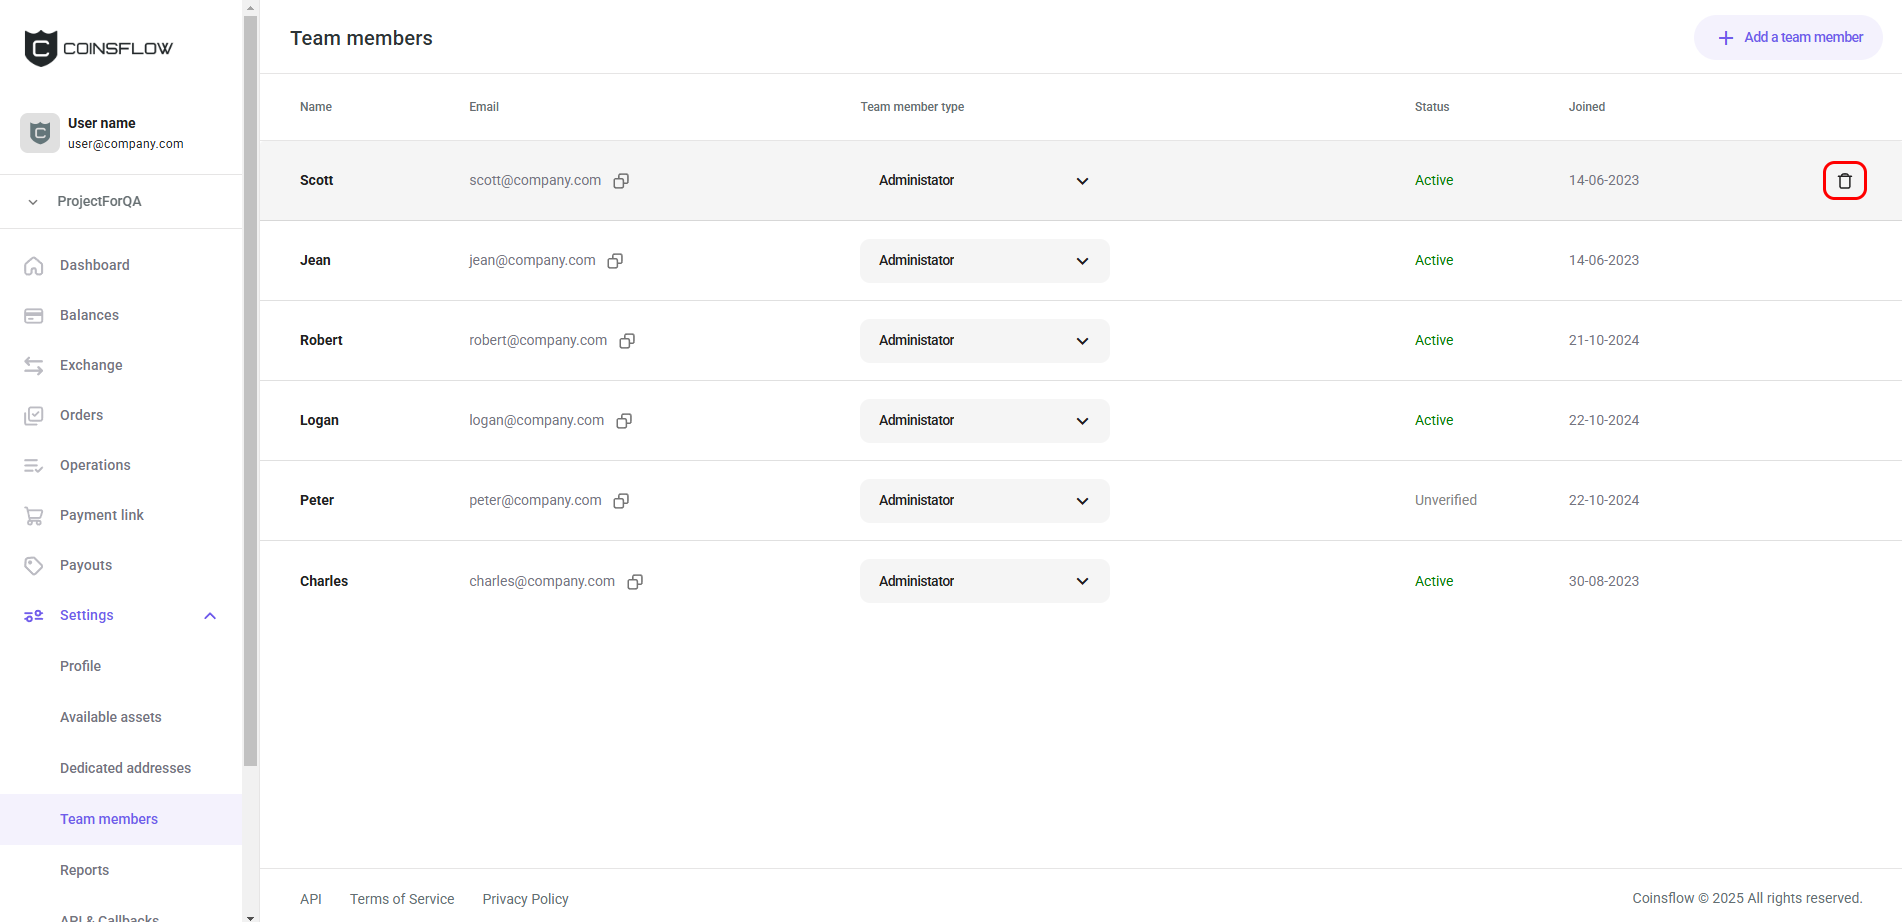Open the Dashboard page

point(95,265)
